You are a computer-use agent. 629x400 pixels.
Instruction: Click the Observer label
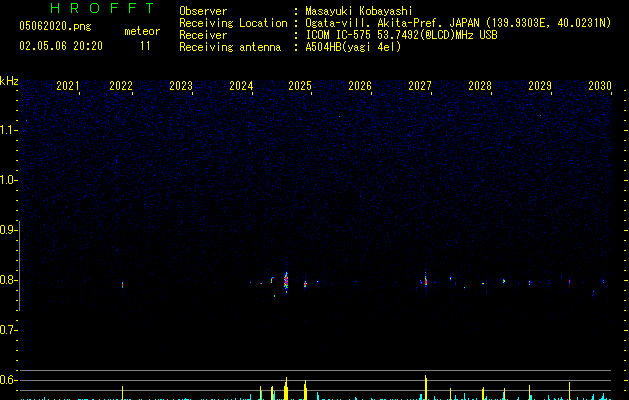[203, 11]
